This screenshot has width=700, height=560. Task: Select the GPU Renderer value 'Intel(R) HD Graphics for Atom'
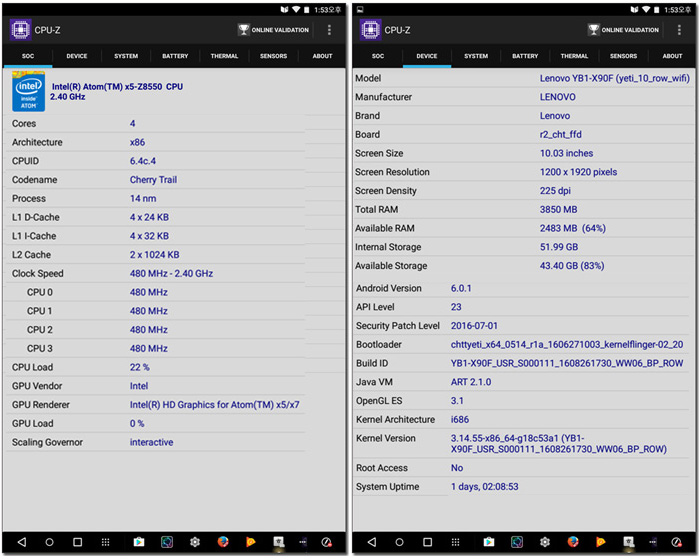214,405
